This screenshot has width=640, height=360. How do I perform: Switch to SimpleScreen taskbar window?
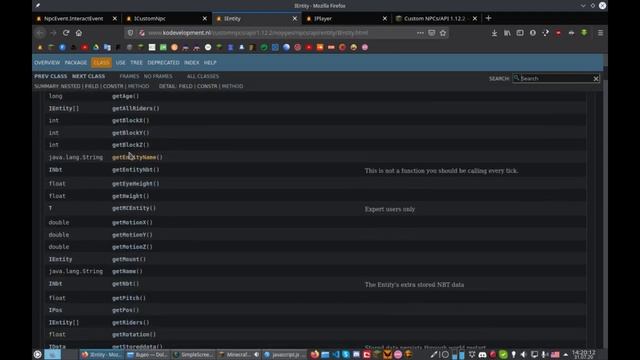[x=193, y=354]
